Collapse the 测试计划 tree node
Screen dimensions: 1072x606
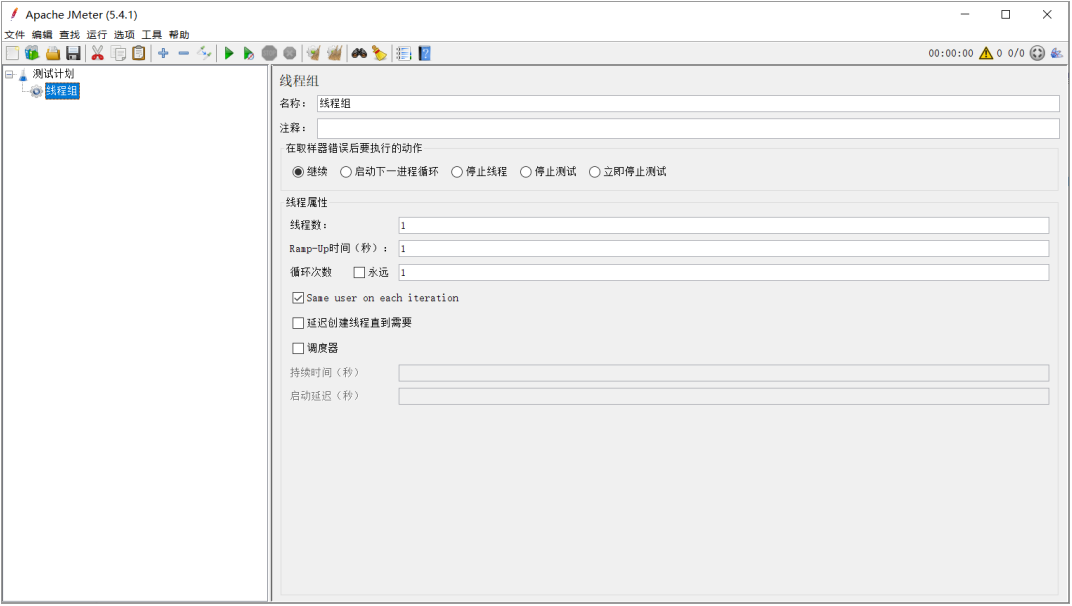[10, 74]
